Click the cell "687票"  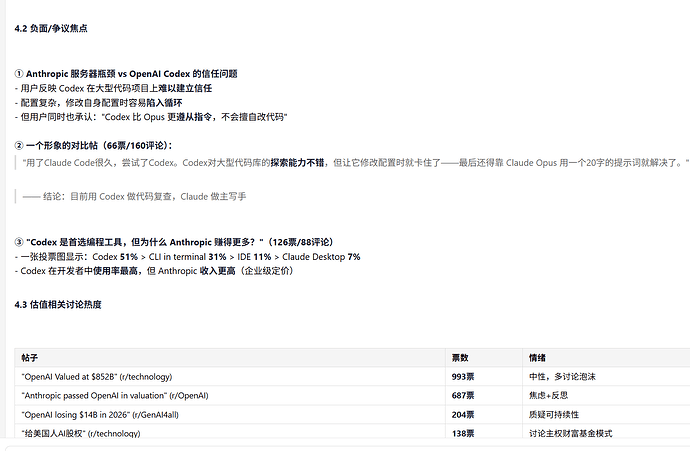pyautogui.click(x=484, y=396)
